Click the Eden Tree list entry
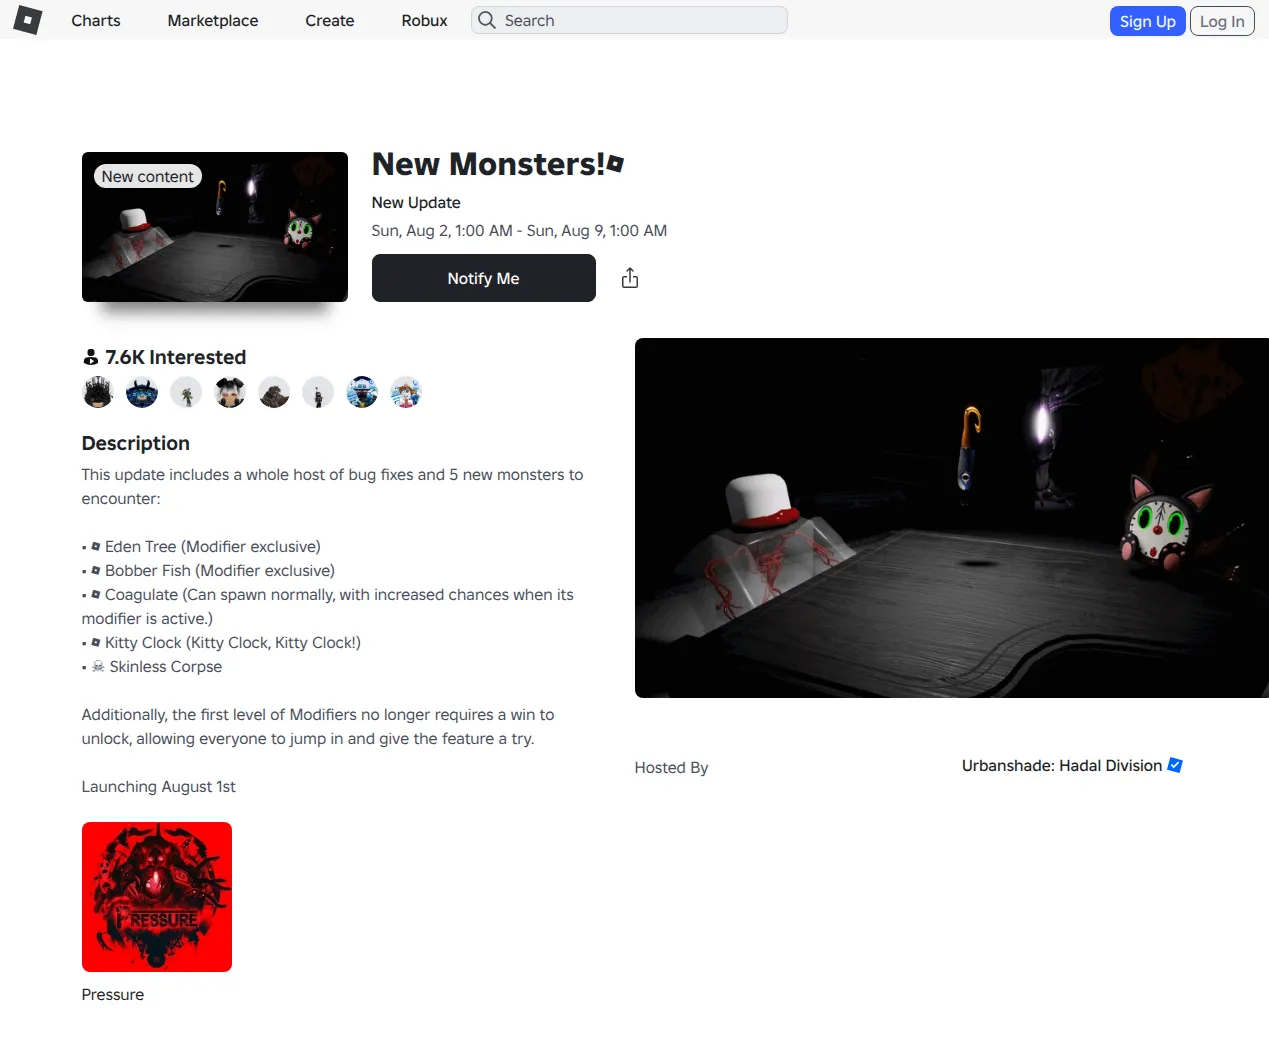 coord(201,546)
